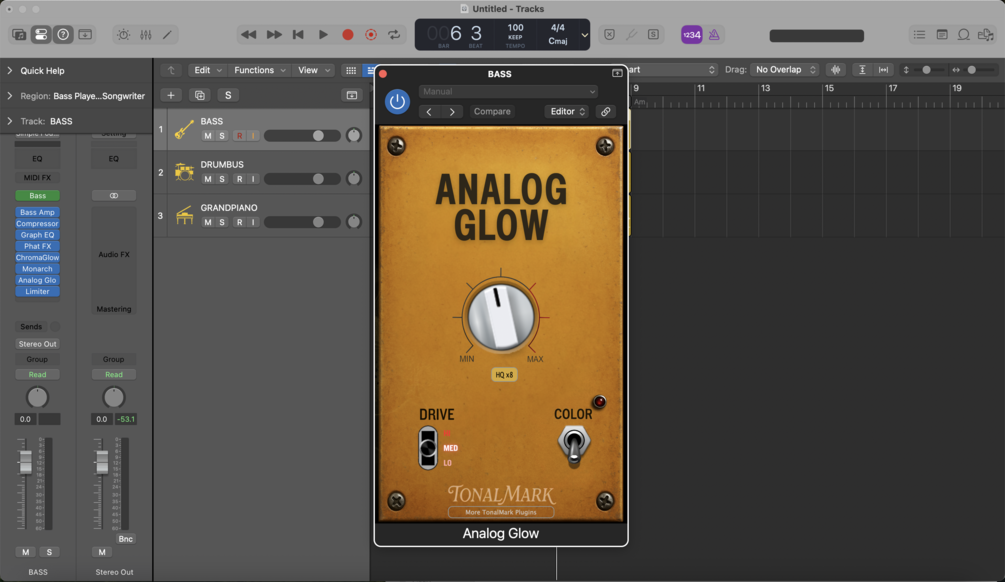Screen dimensions: 1005x582
Task: Open the Smart Controls button
Action: pos(123,35)
